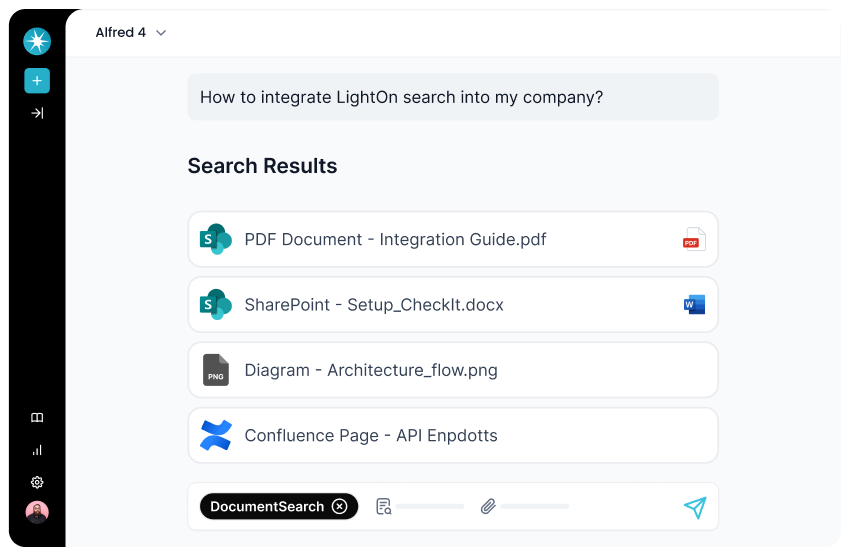The image size is (850, 556).
Task: Click the LightOn star logo
Action: click(x=37, y=41)
